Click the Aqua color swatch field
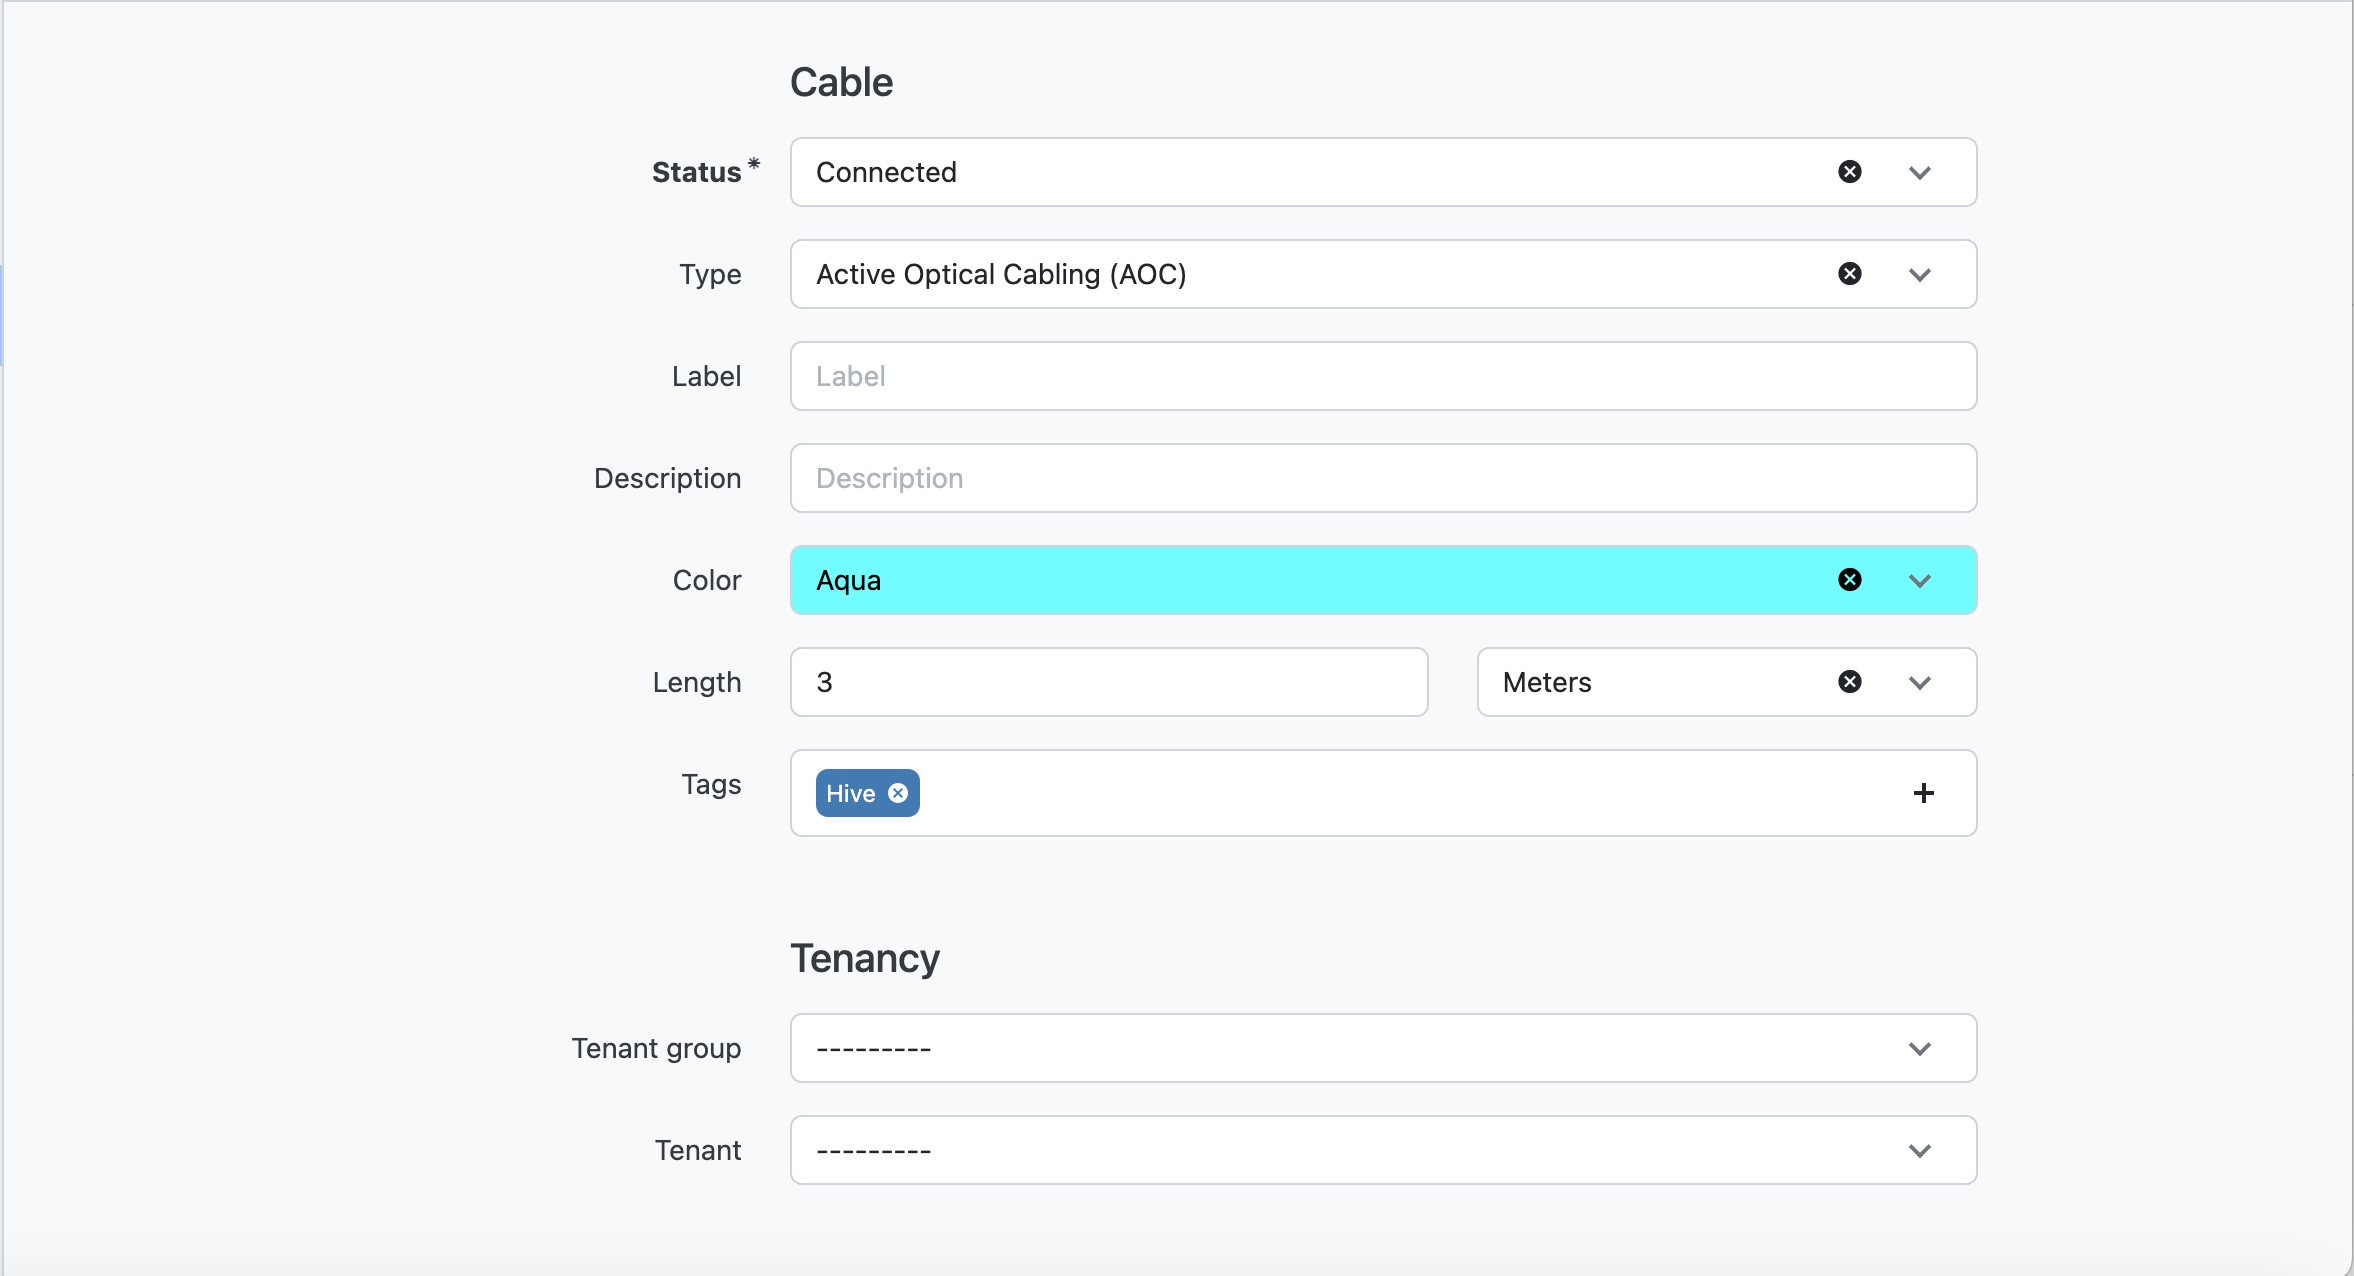 (x=1300, y=580)
